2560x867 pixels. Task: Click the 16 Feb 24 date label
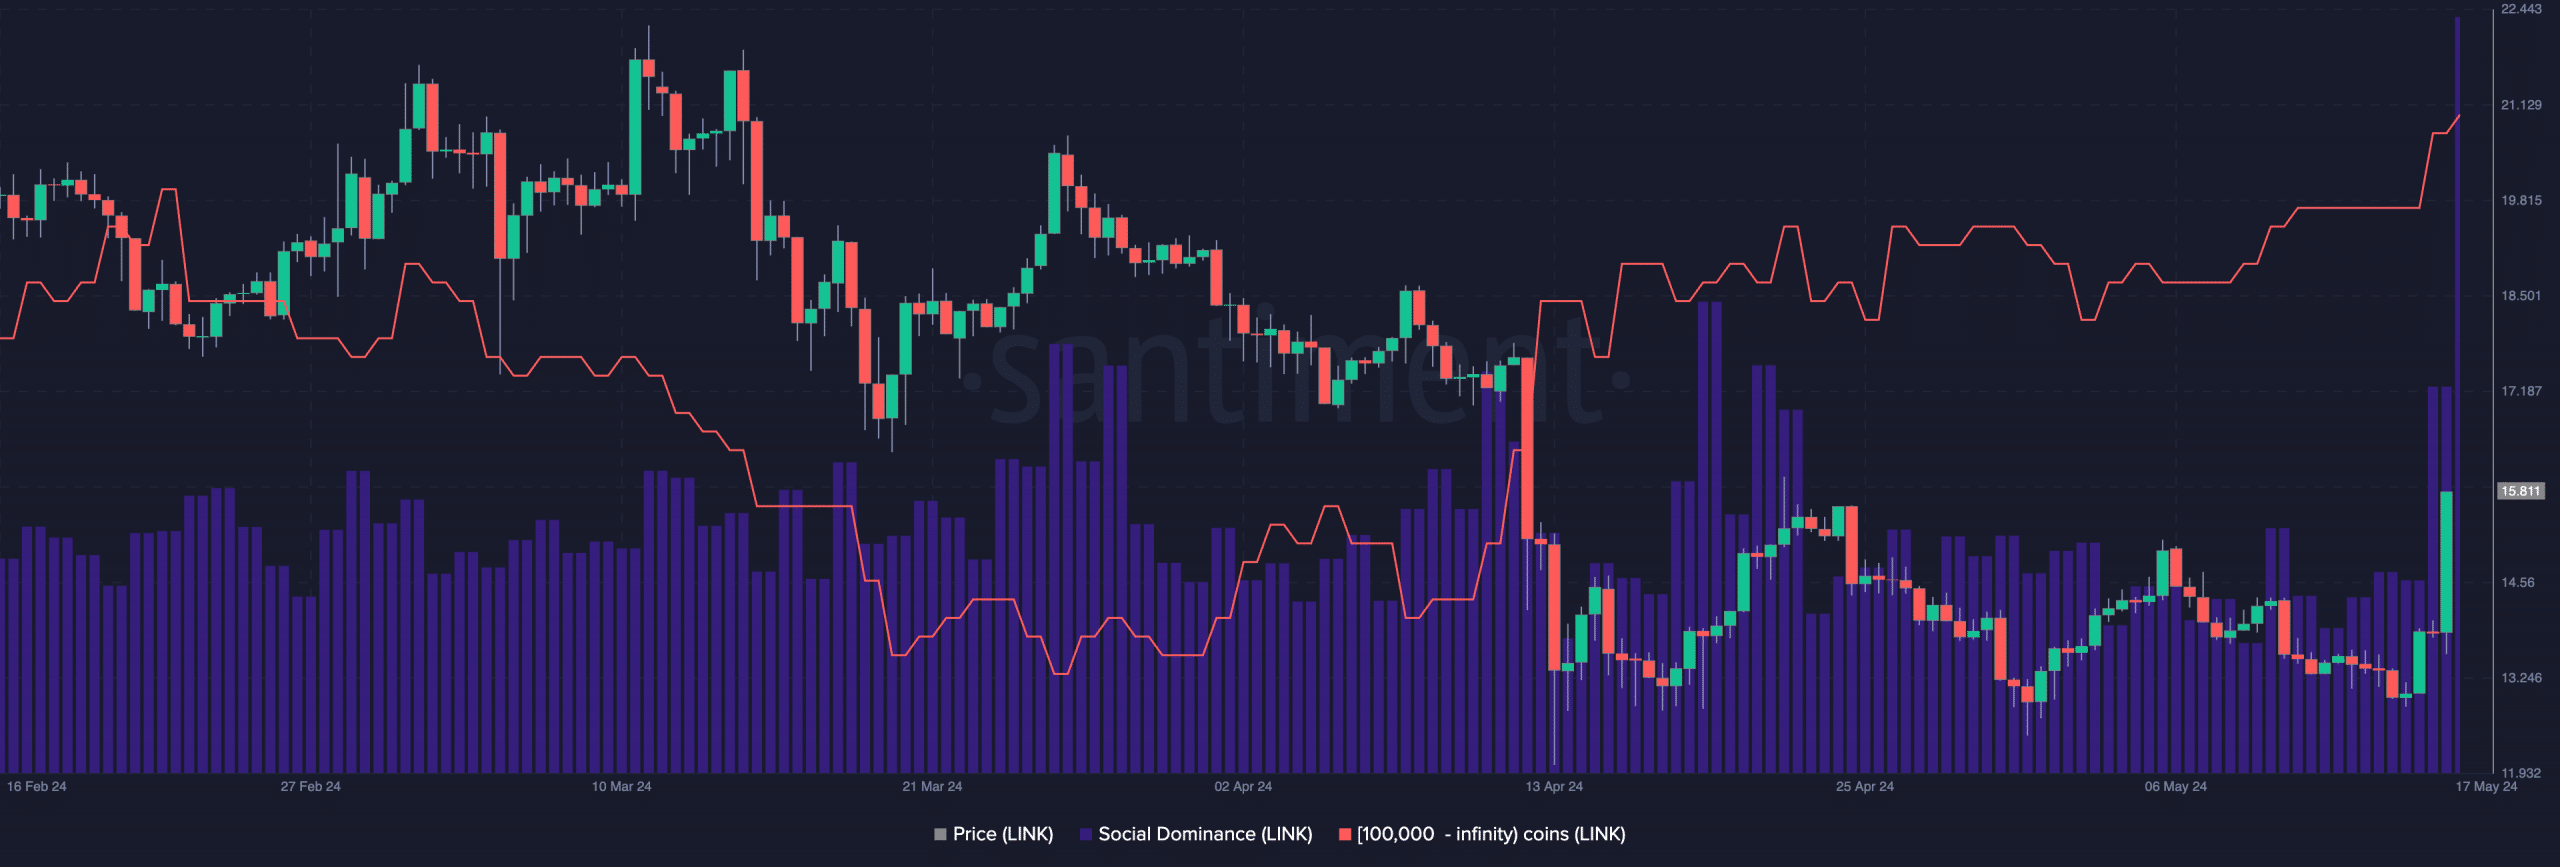37,787
